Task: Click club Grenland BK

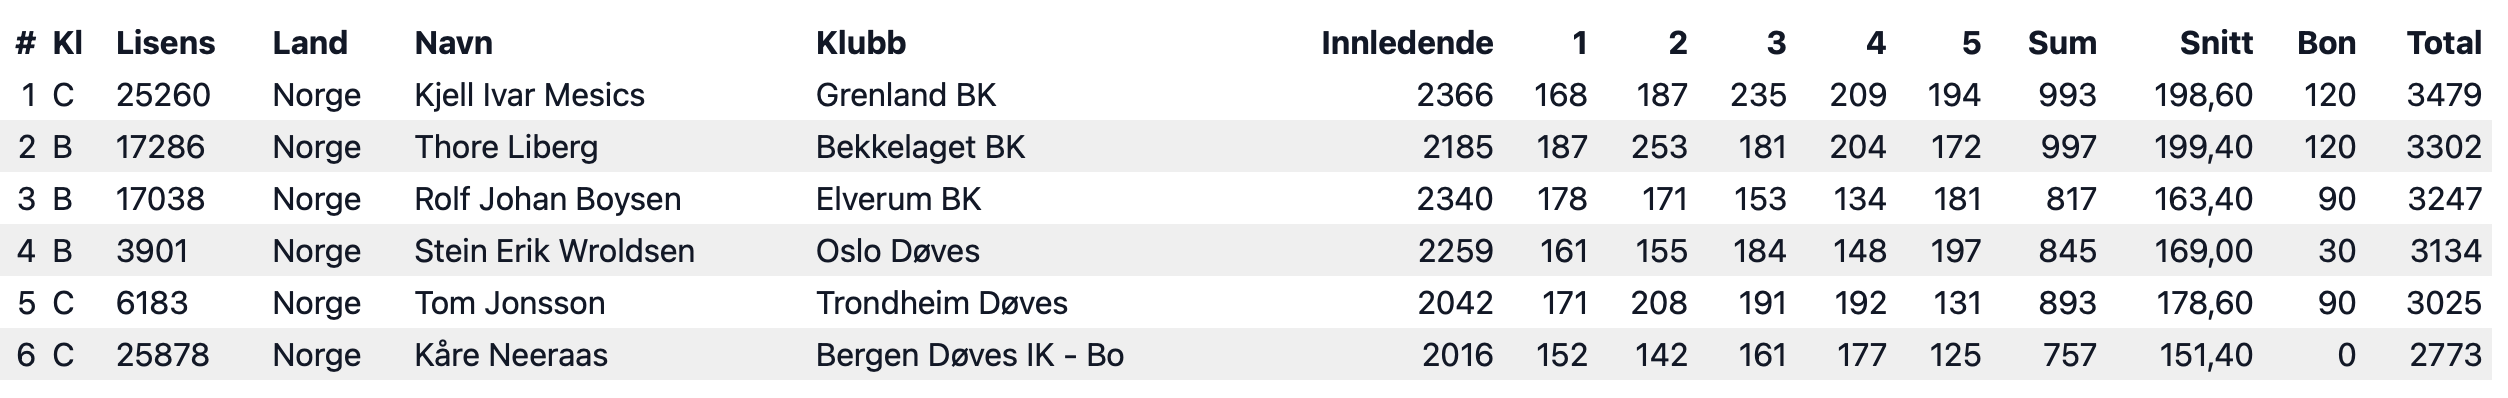Action: coord(906,95)
